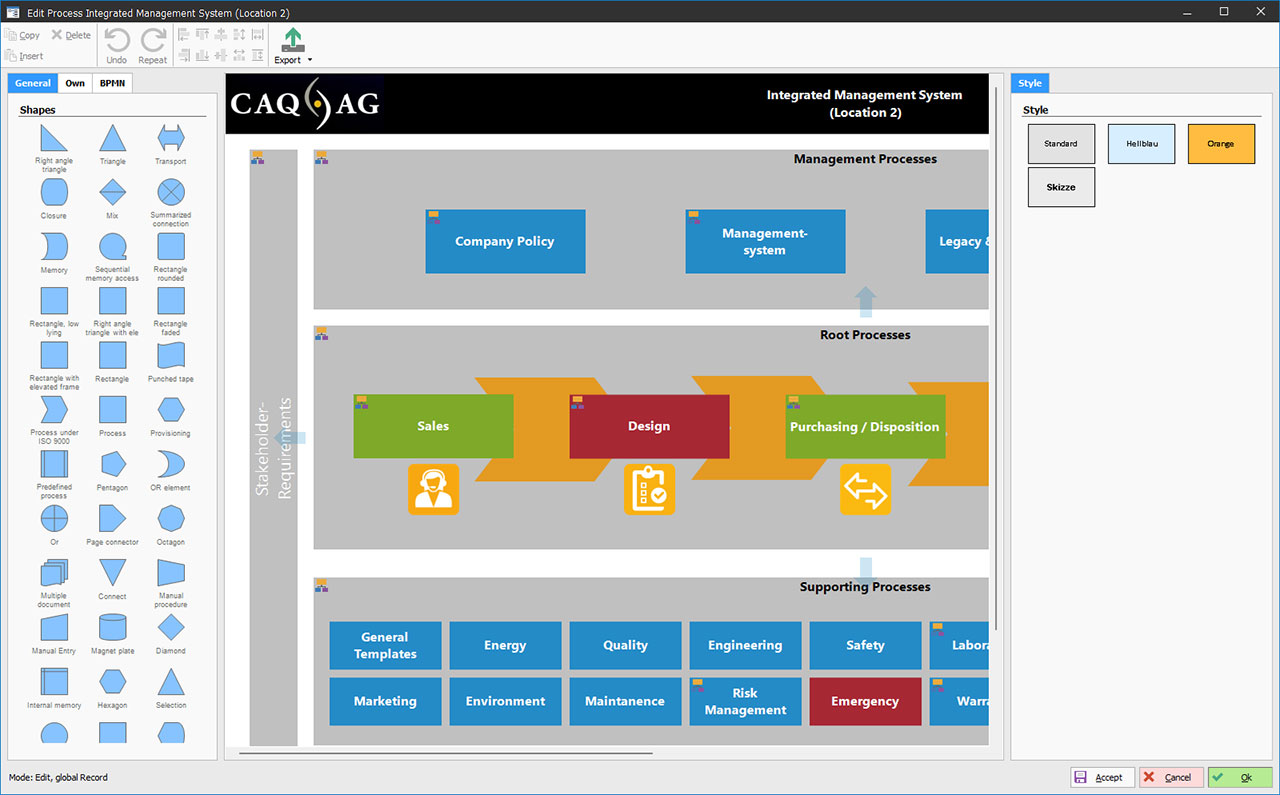Click the diagram horizontal scrollbar

pos(445,753)
